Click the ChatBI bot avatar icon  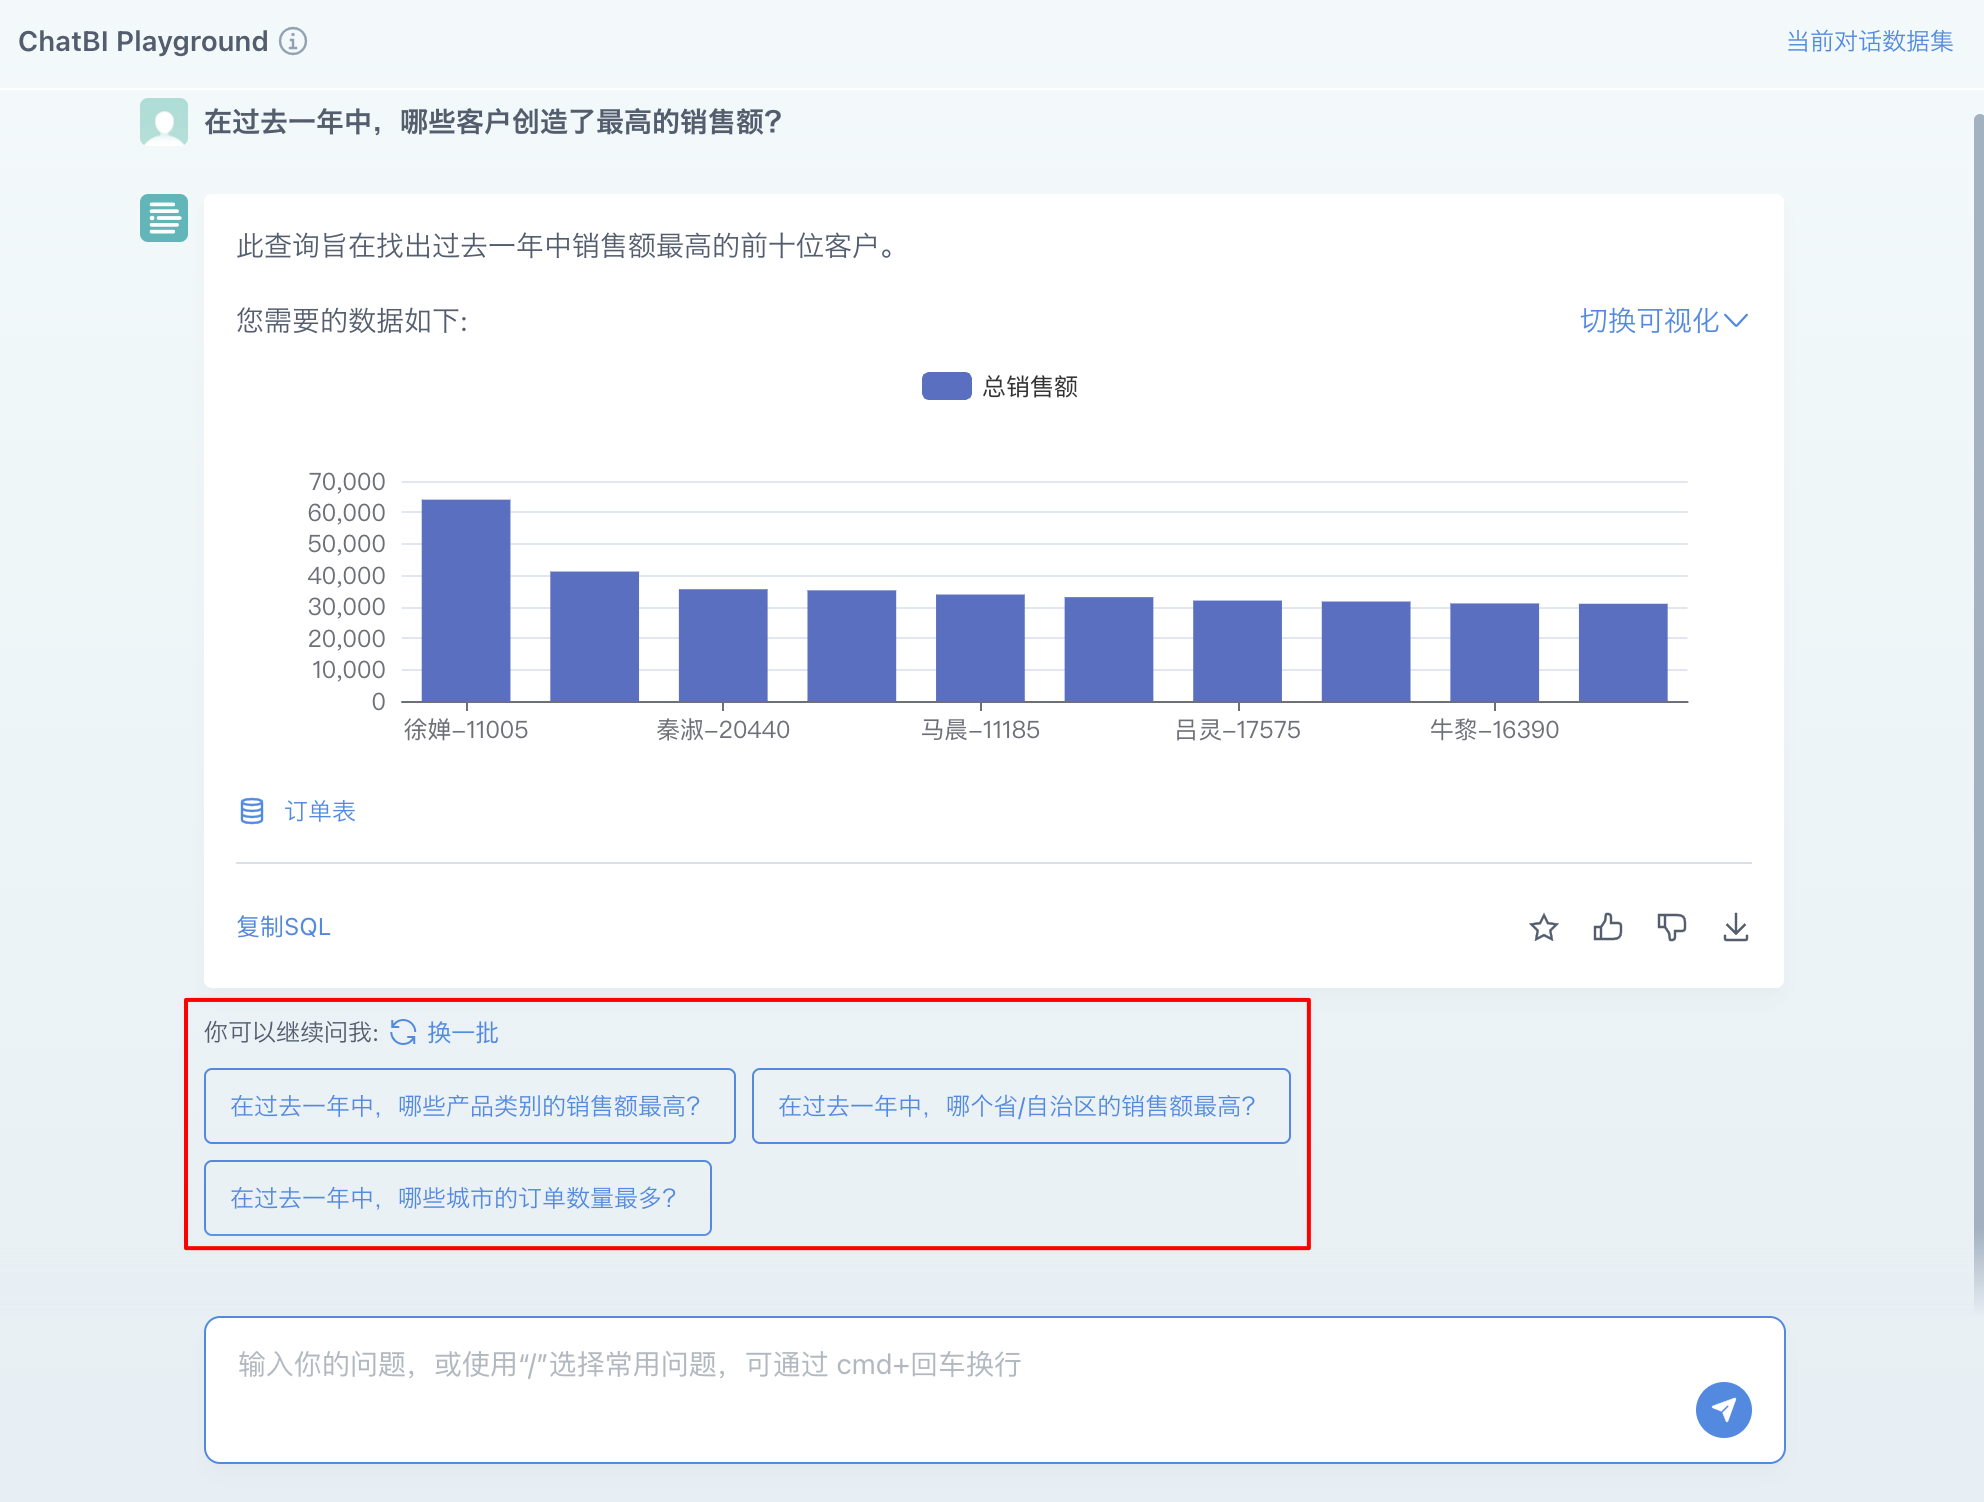(164, 218)
